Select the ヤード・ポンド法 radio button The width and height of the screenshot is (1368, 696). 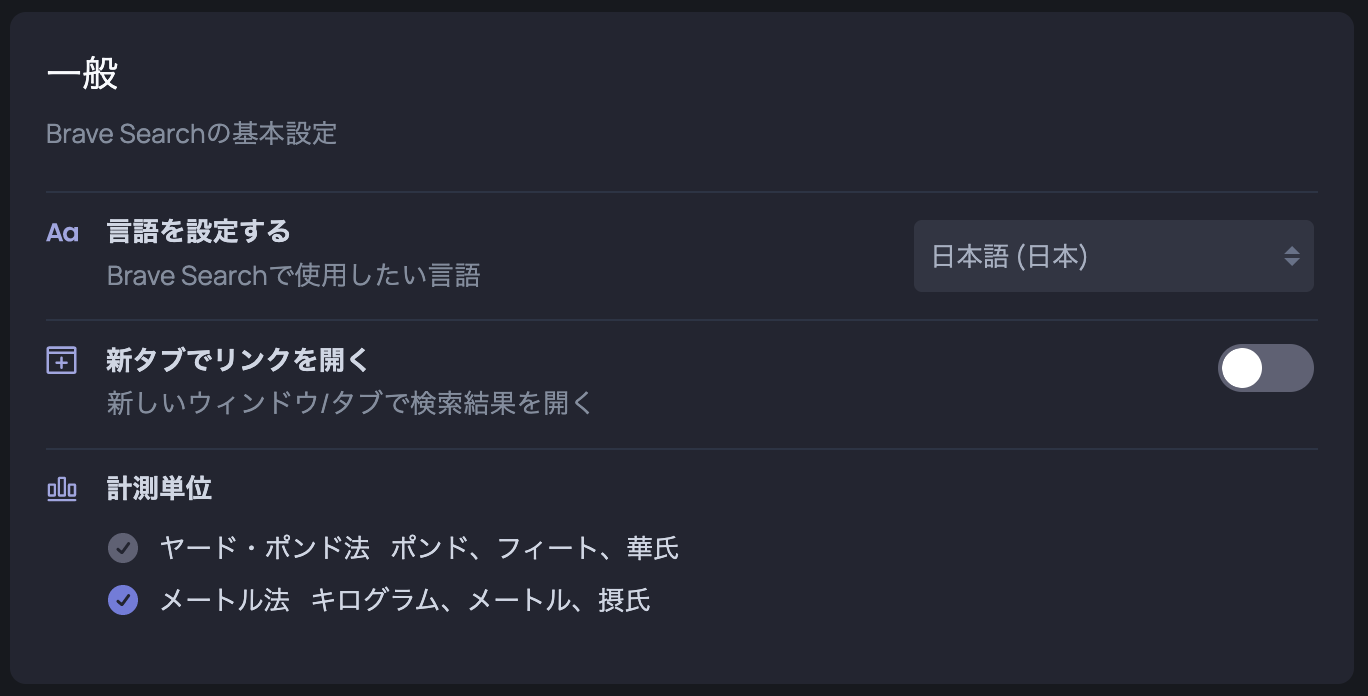pos(123,548)
